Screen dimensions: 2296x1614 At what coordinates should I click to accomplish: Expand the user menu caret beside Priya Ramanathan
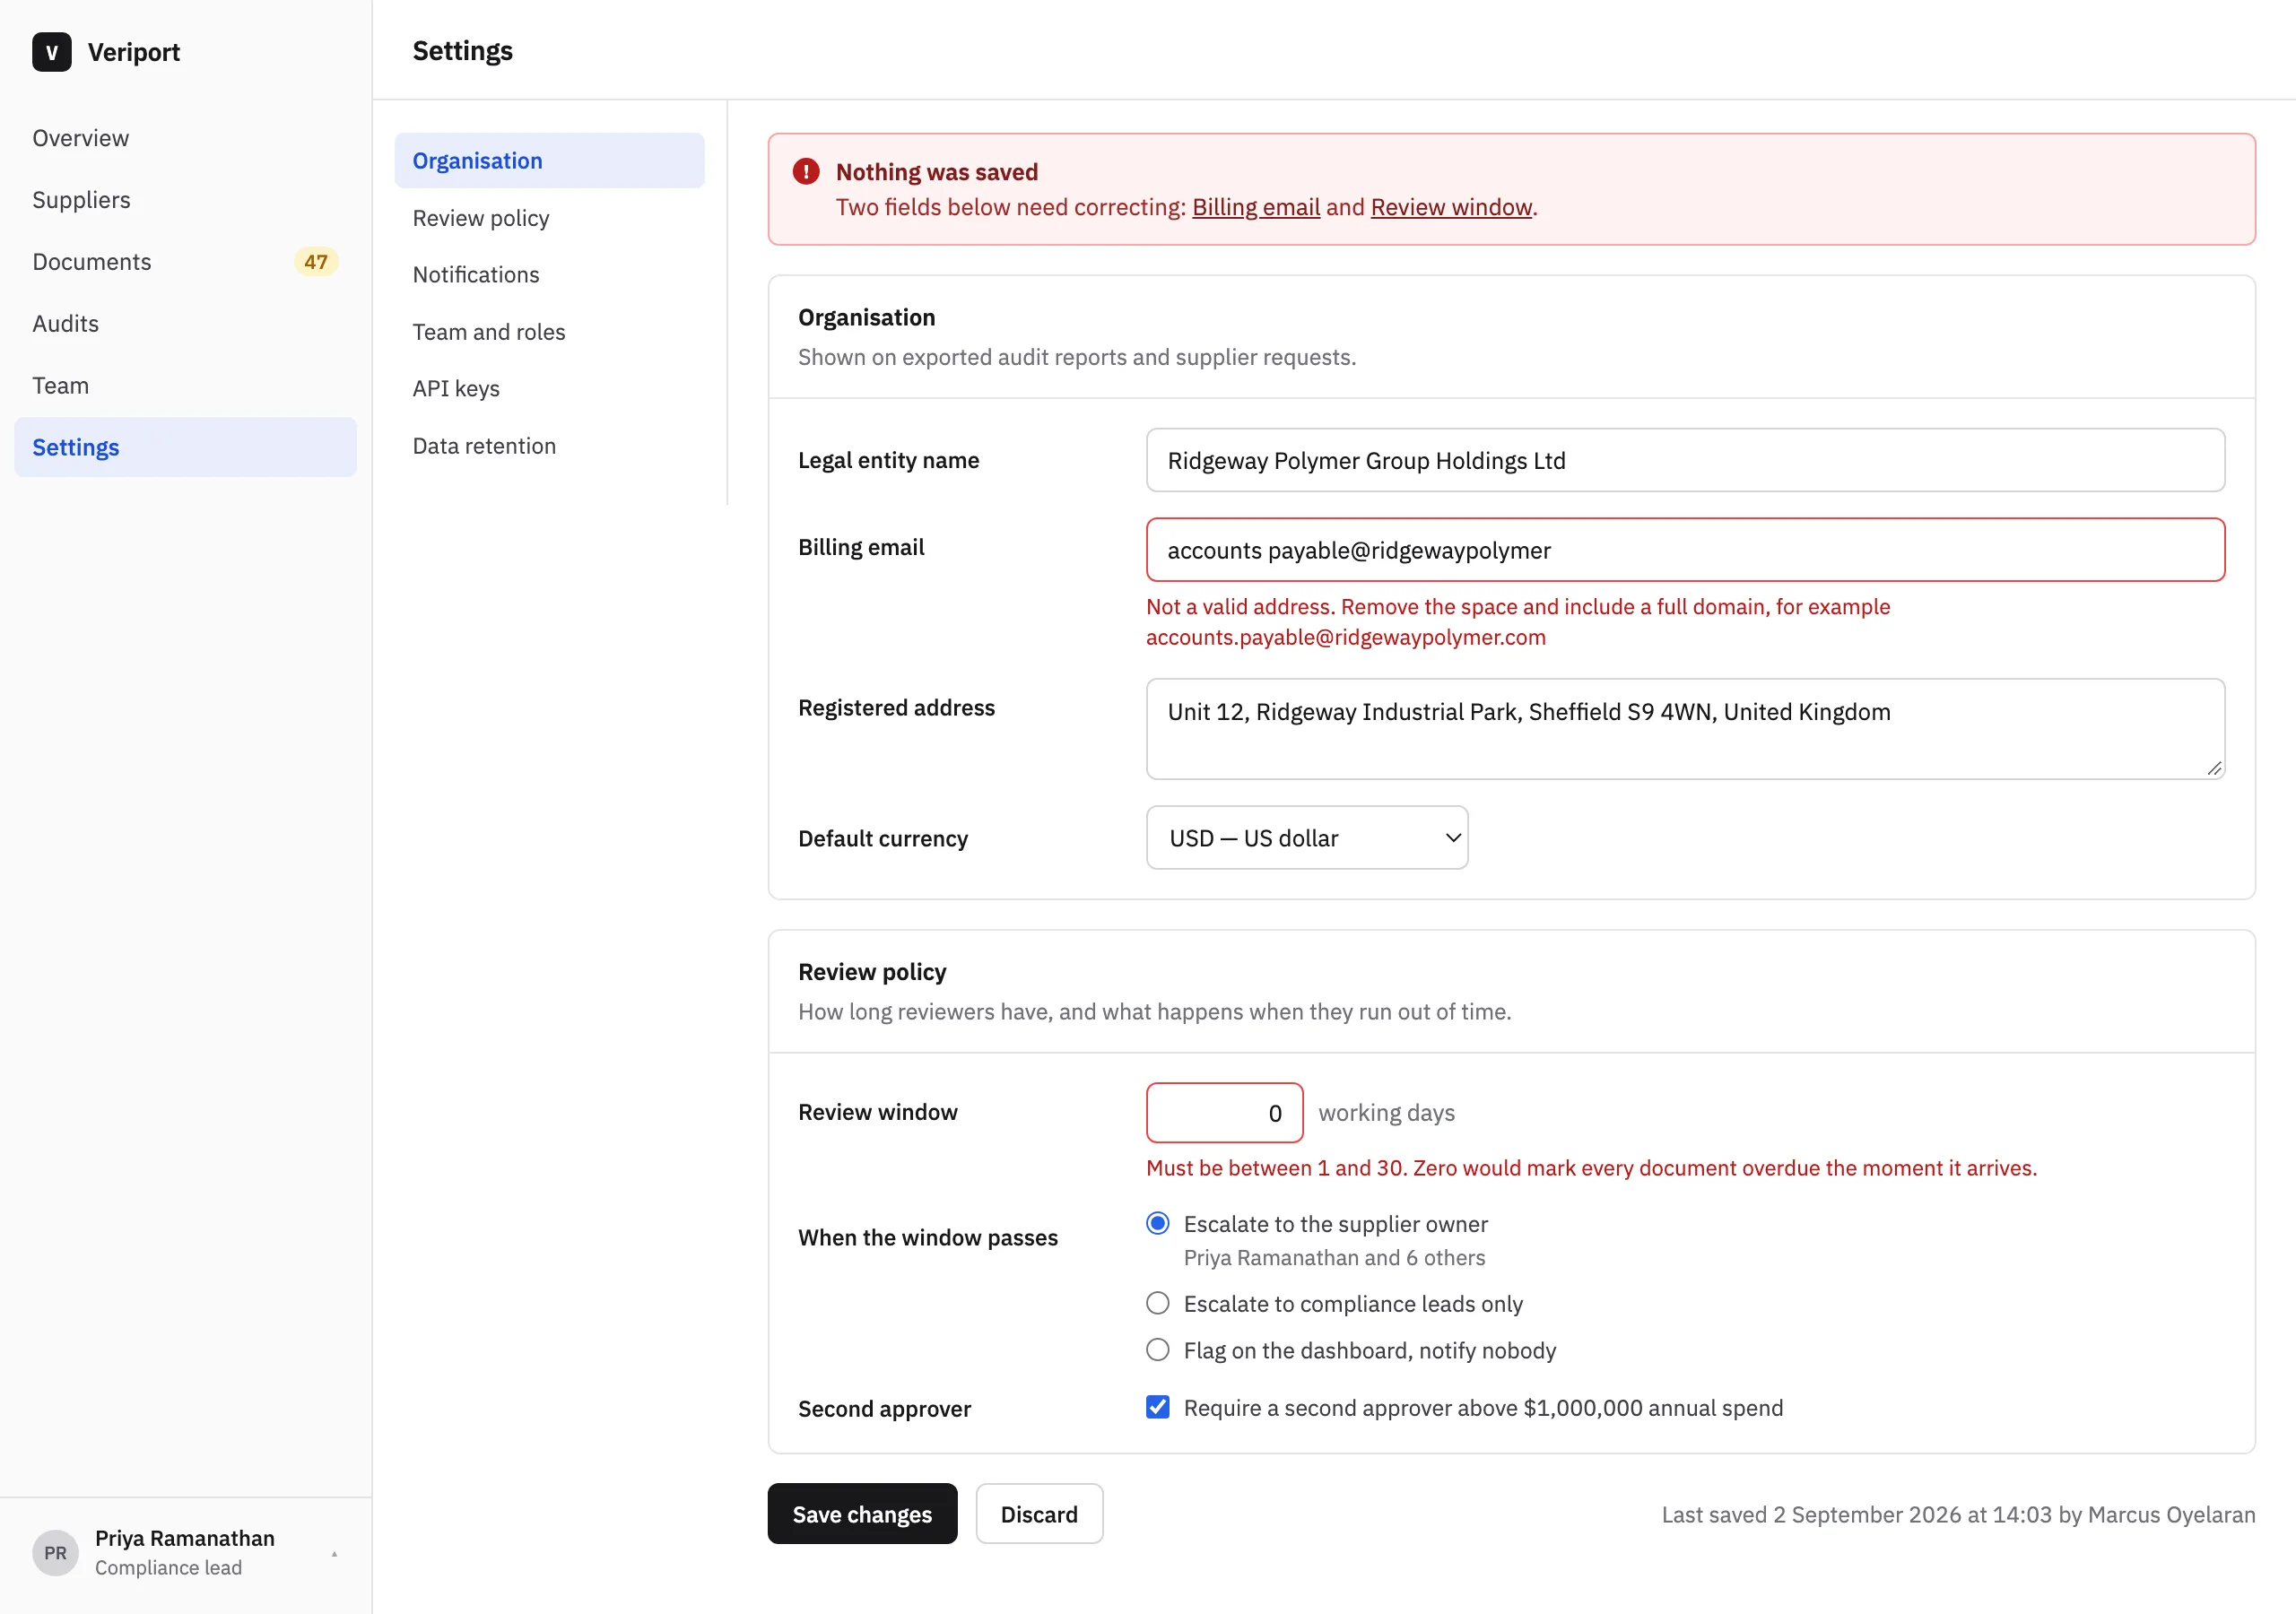[334, 1553]
